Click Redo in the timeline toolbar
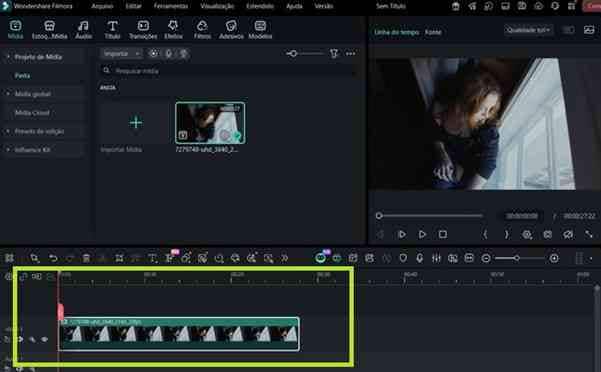This screenshot has width=601, height=372. point(70,258)
